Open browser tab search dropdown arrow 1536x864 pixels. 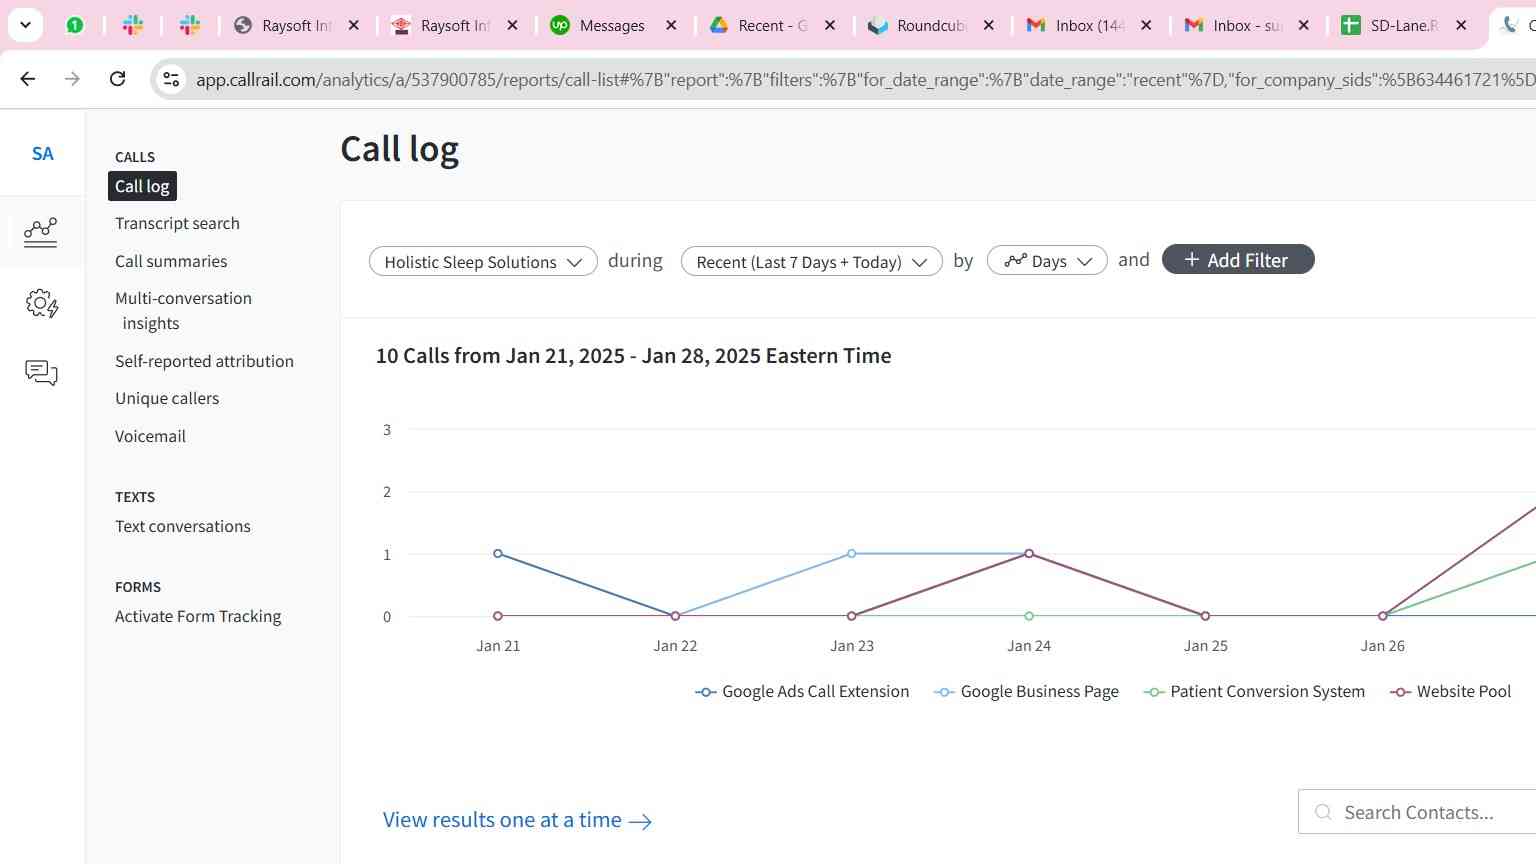click(x=25, y=25)
